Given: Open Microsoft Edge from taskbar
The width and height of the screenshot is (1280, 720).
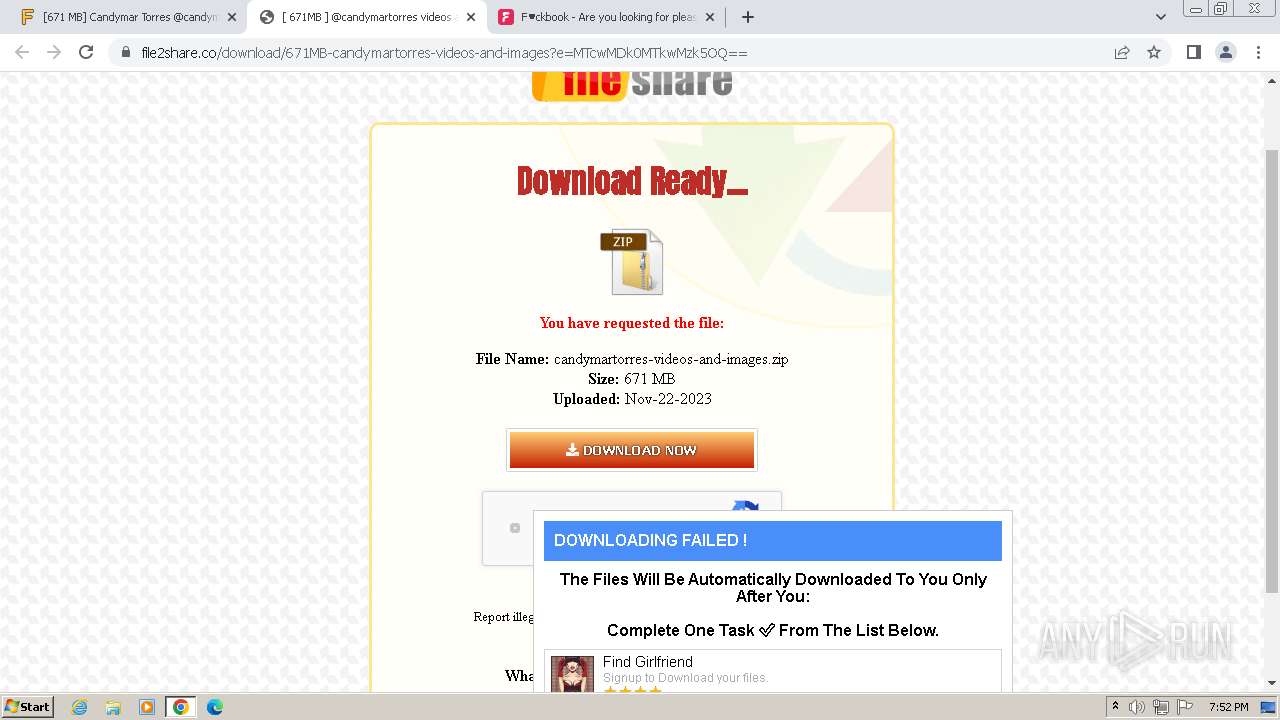Looking at the screenshot, I should (215, 706).
